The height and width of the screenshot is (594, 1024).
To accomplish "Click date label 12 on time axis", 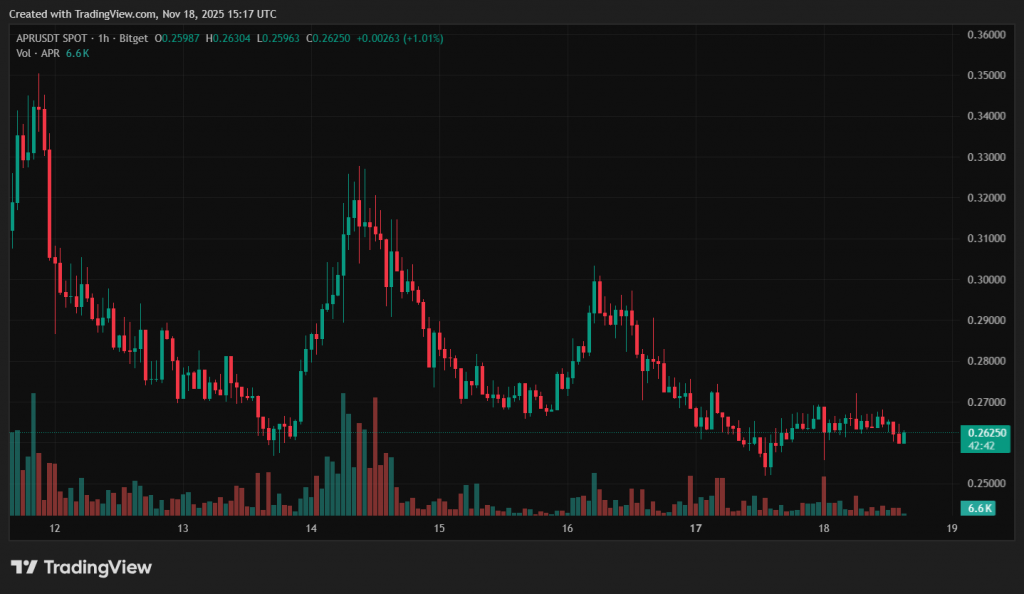I will click(54, 528).
